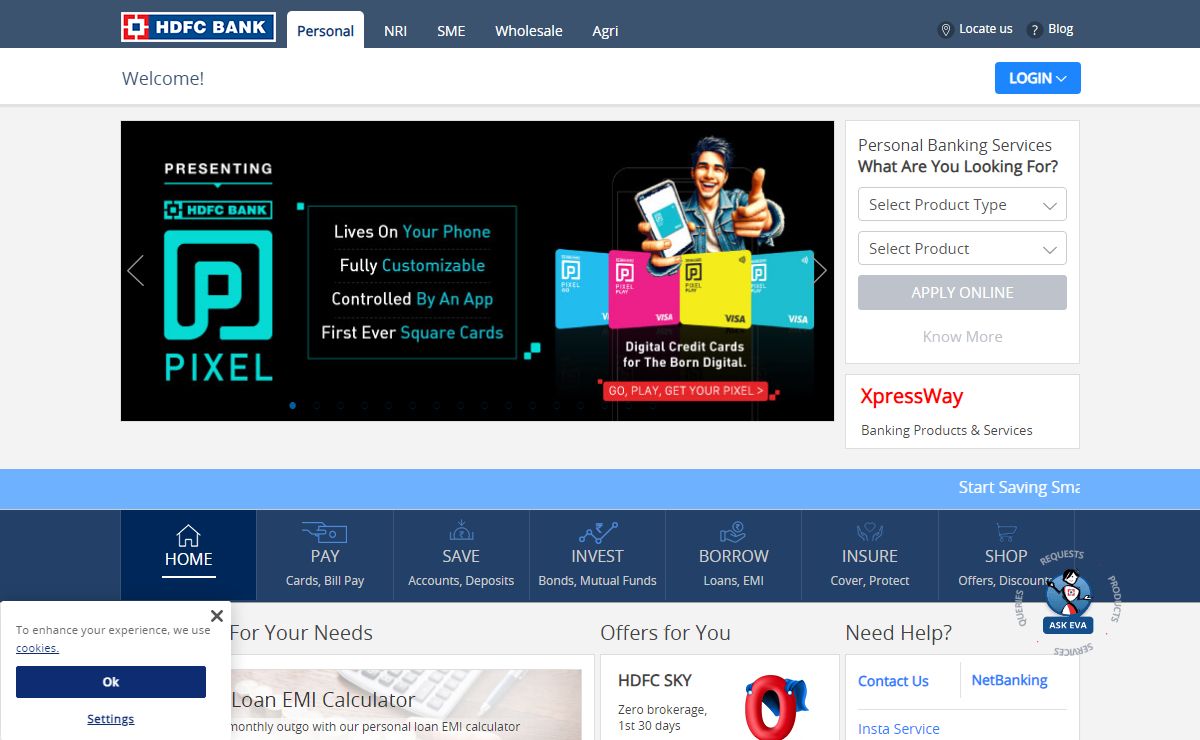Click the Know More link
1200x740 pixels.
[x=962, y=337]
